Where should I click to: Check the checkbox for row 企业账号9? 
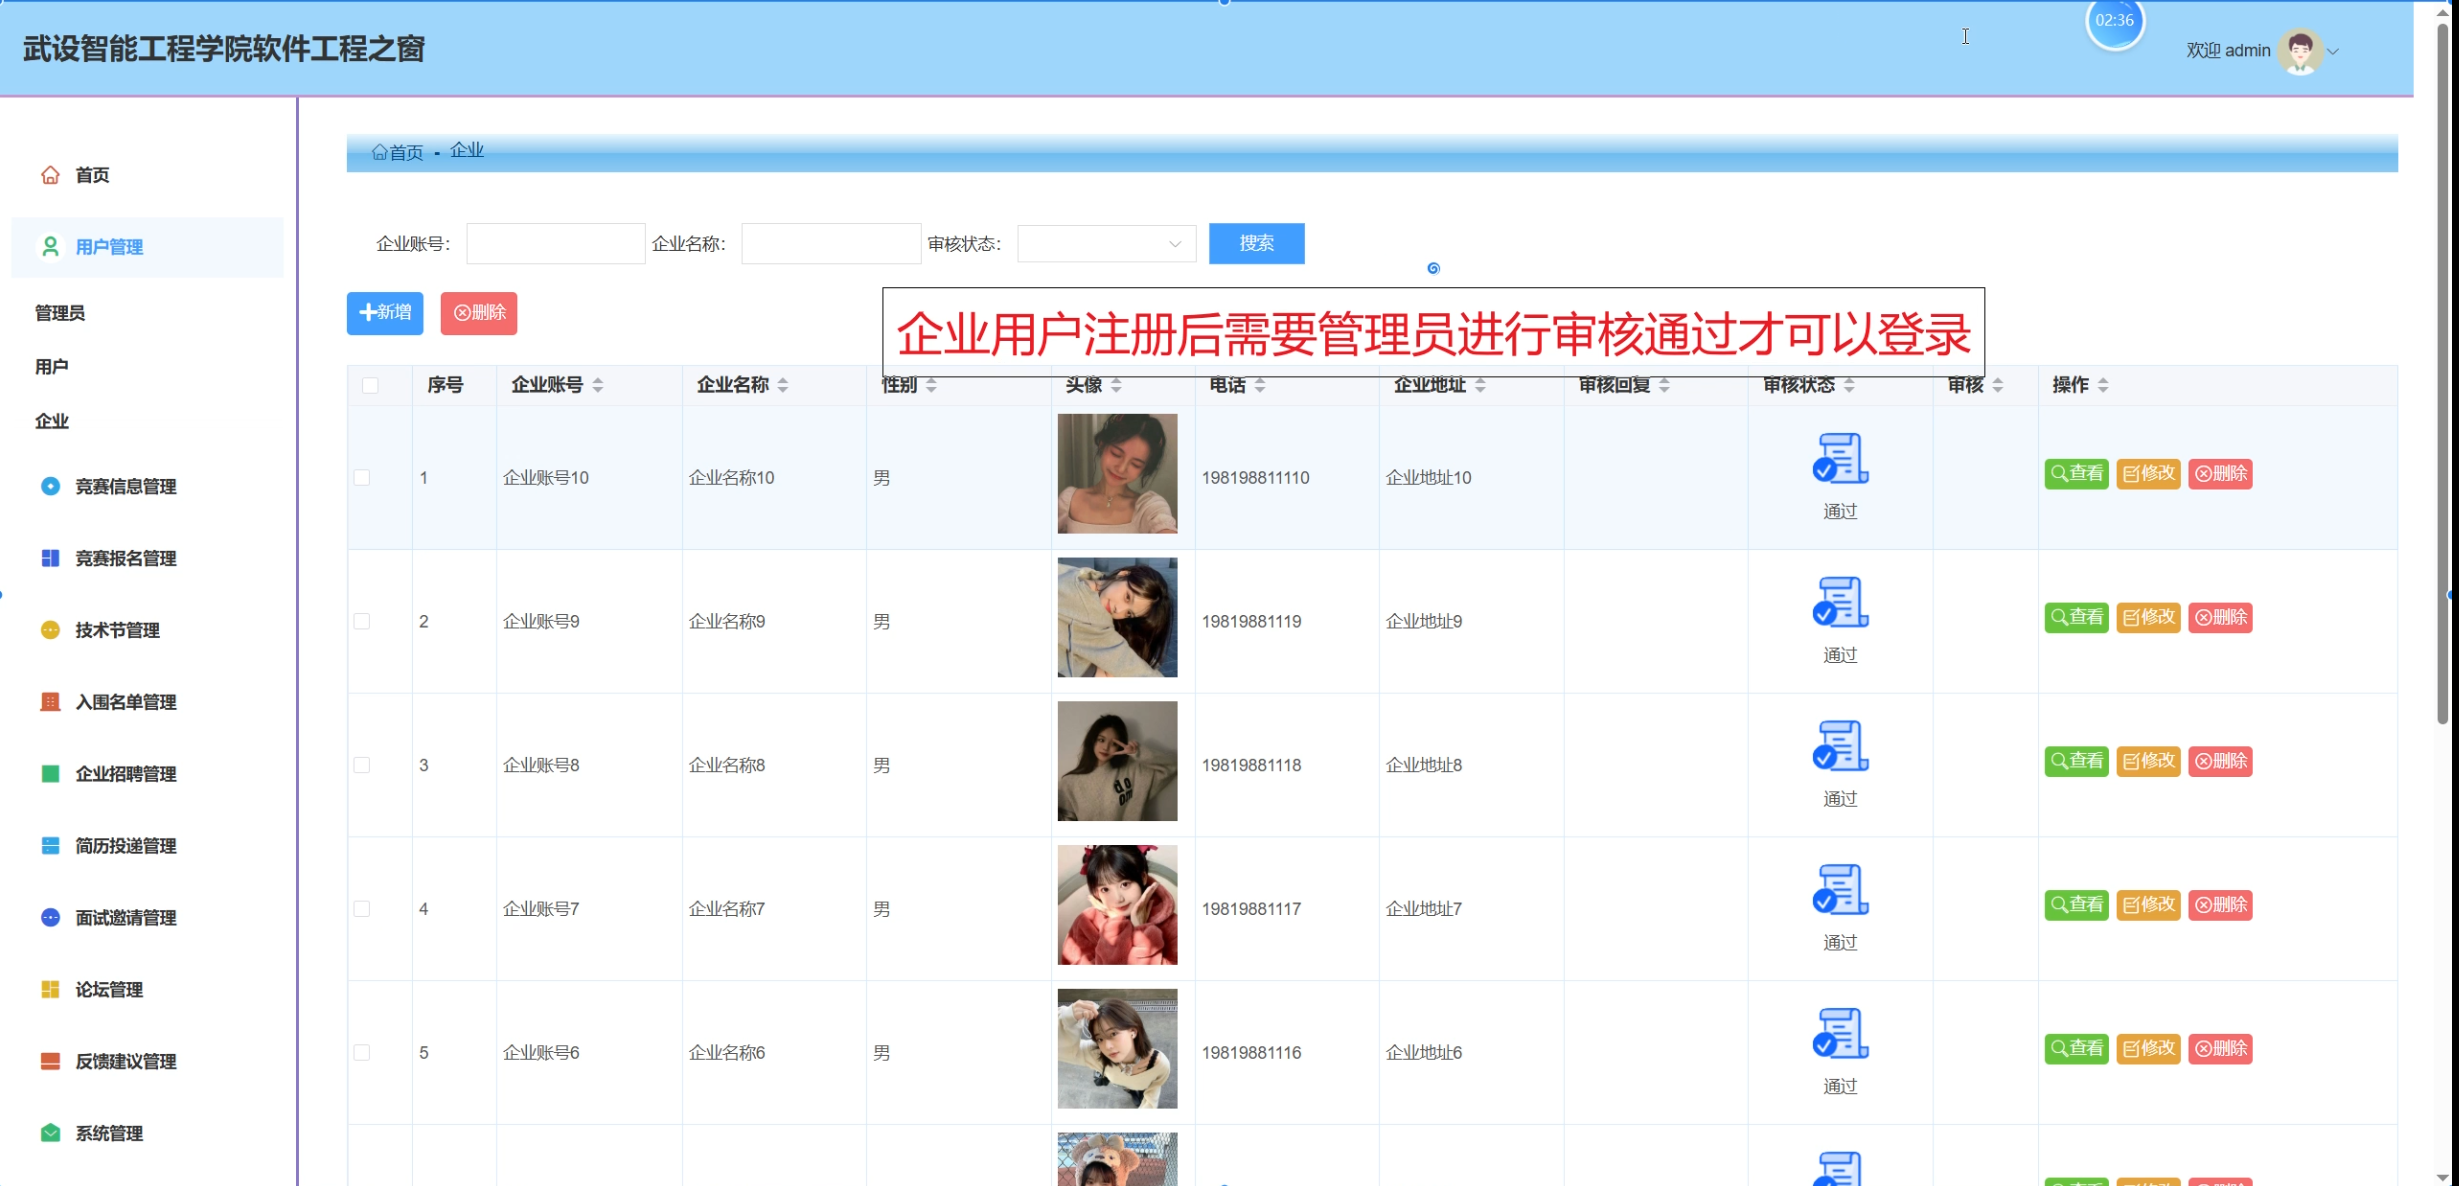pyautogui.click(x=362, y=622)
